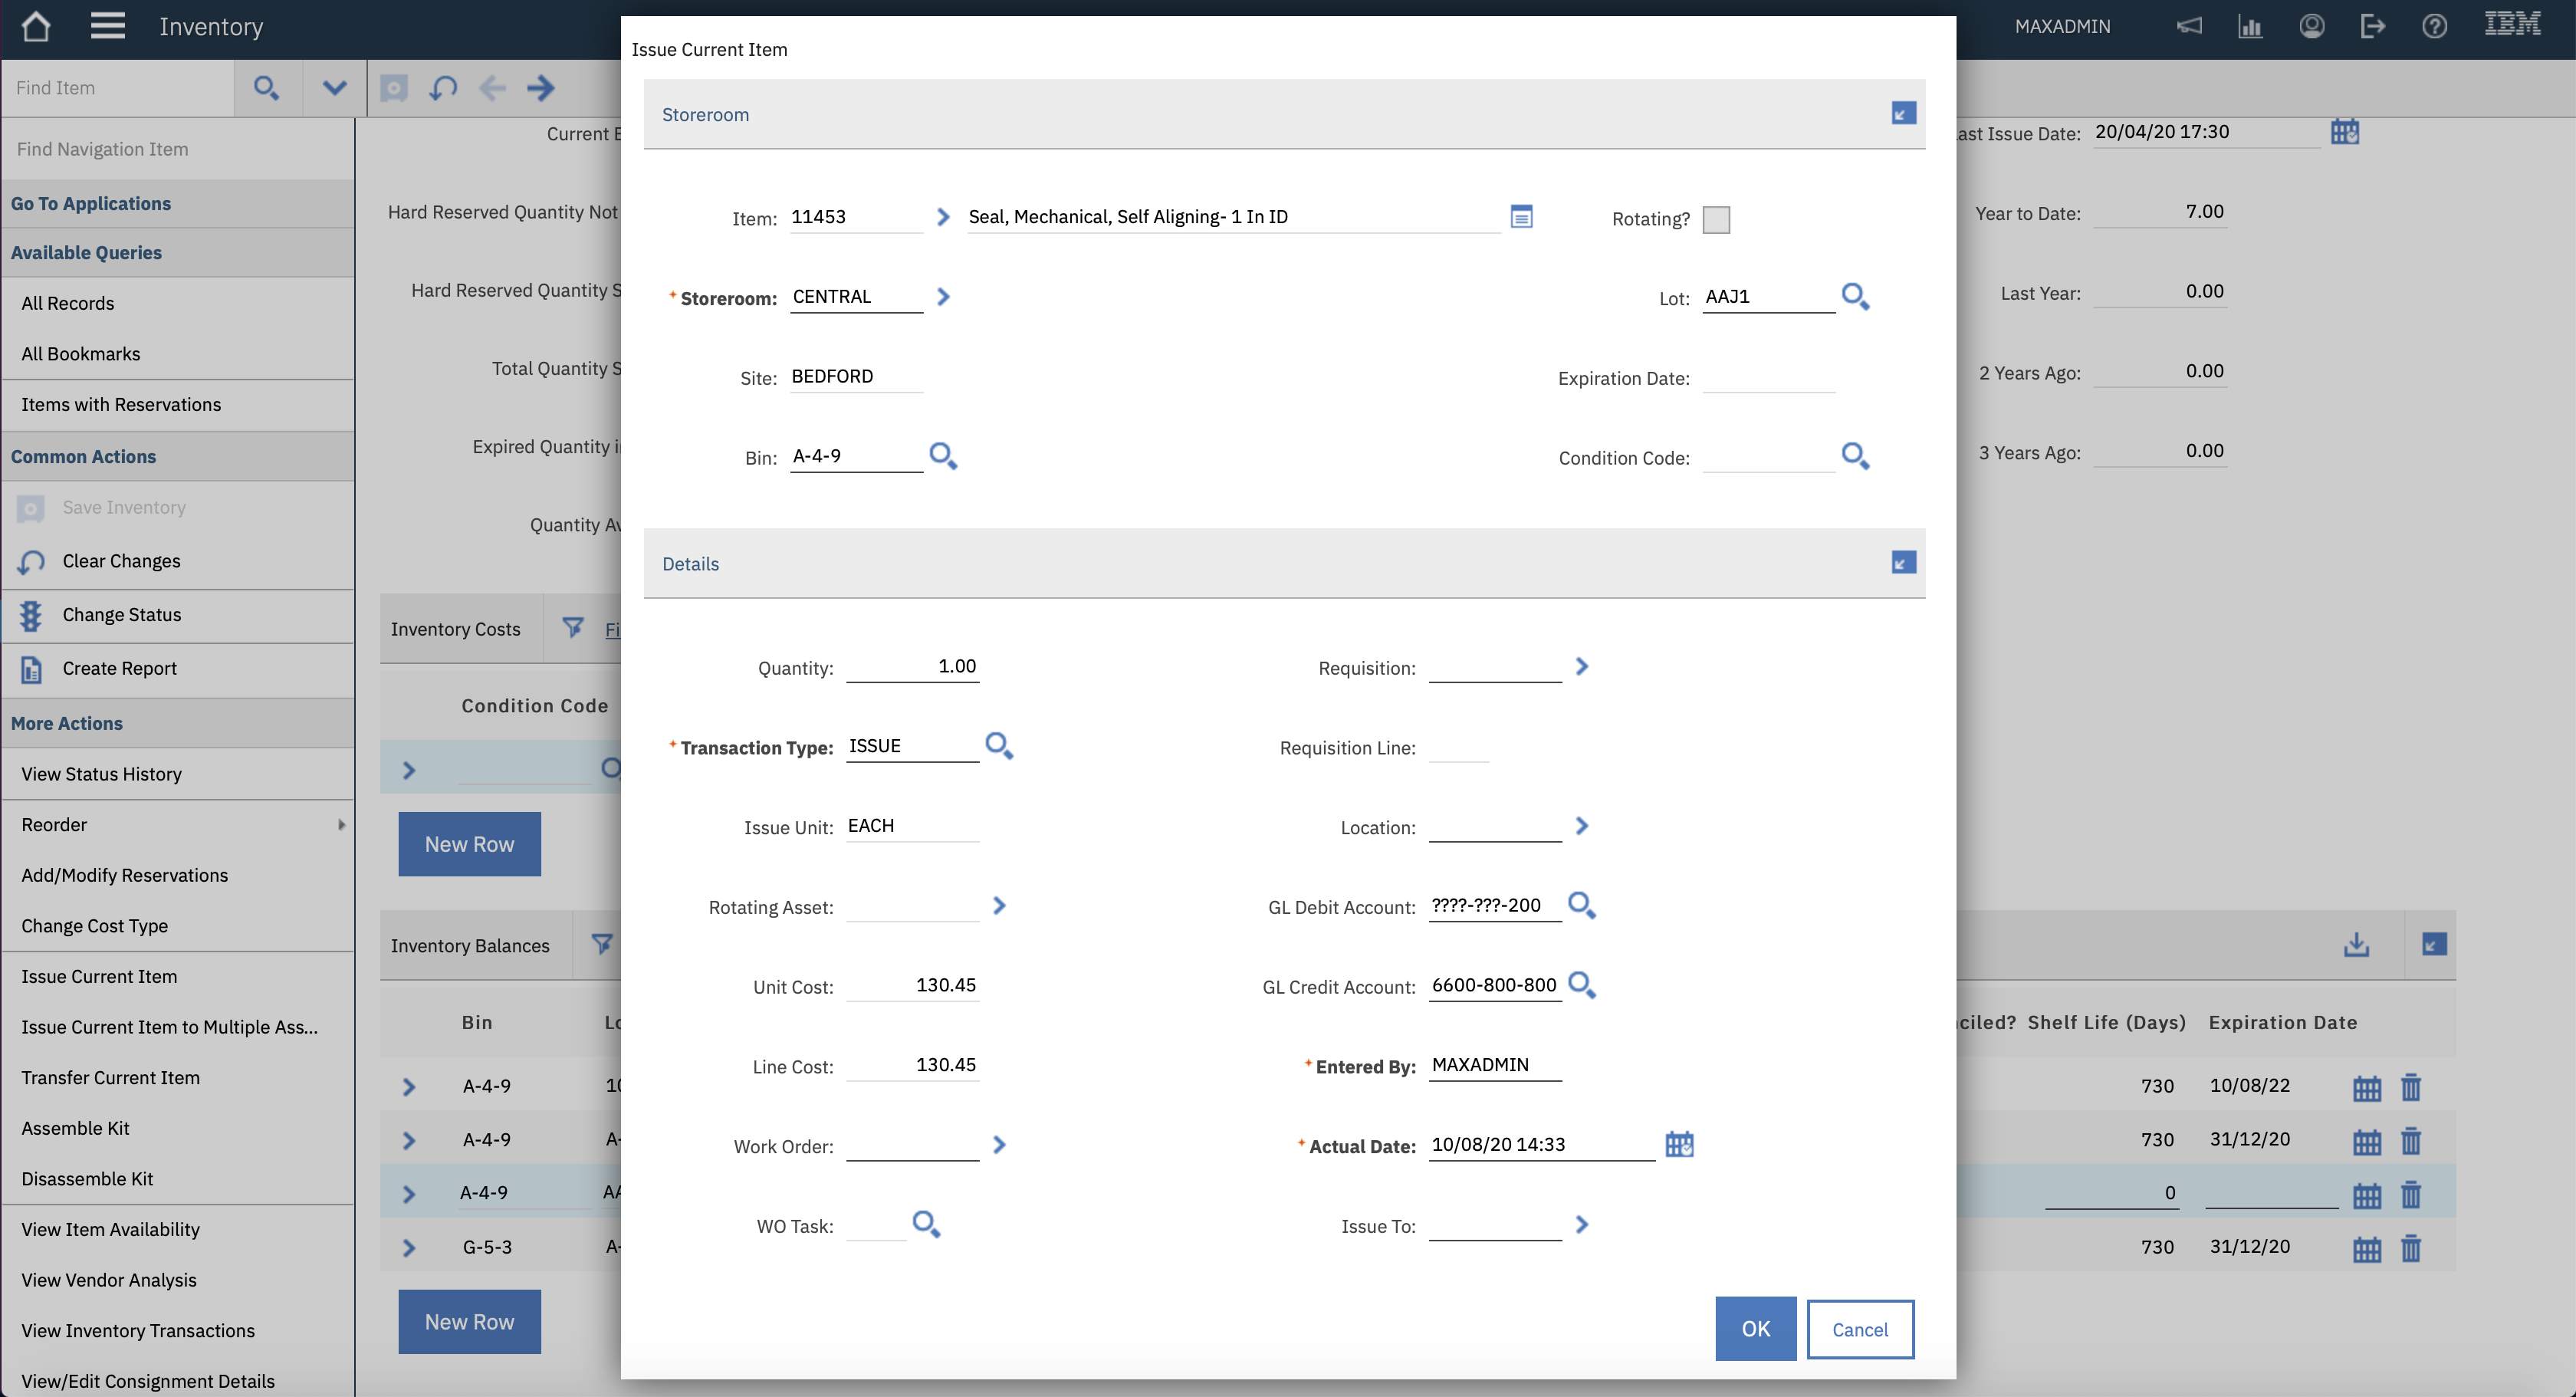Collapse the Details section
Screen dimensions: 2576x1397
(x=1903, y=562)
